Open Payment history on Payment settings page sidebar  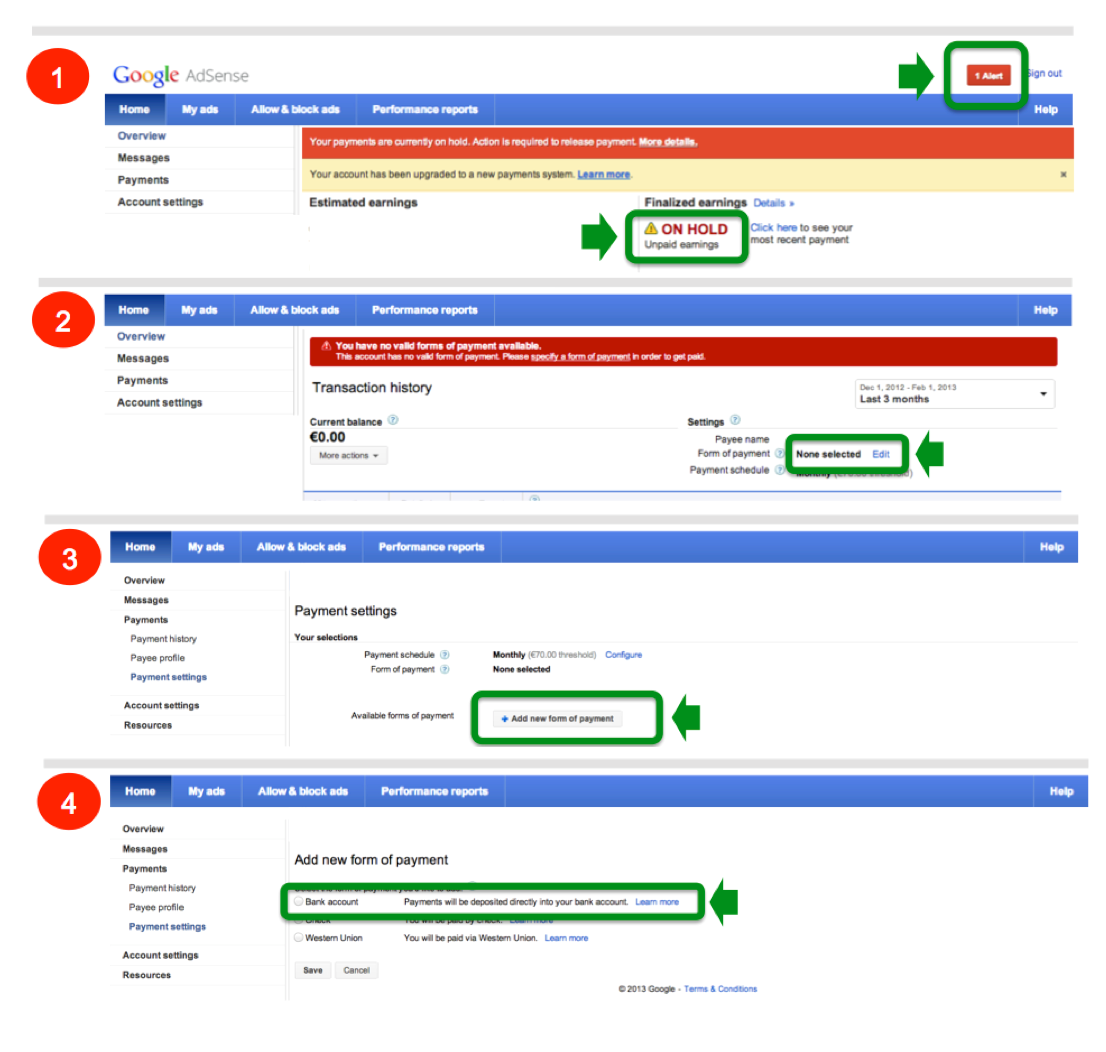(164, 639)
